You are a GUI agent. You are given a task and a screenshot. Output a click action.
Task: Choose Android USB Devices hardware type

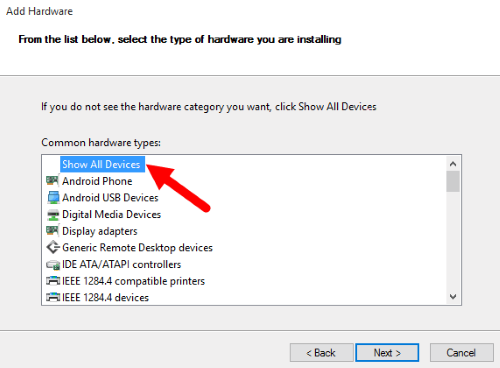(110, 198)
